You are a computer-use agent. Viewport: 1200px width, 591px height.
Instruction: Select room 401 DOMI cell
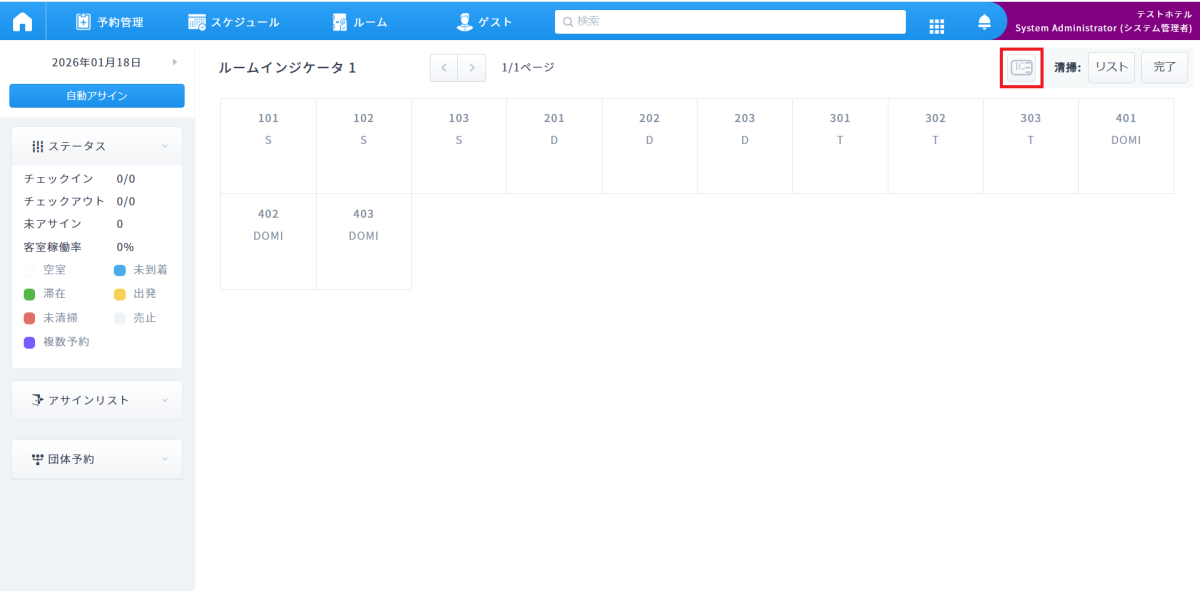(x=1126, y=146)
